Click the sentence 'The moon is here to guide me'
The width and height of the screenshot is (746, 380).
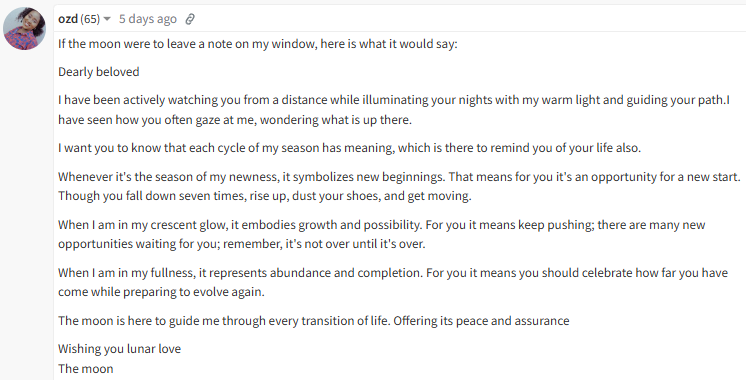pos(314,321)
